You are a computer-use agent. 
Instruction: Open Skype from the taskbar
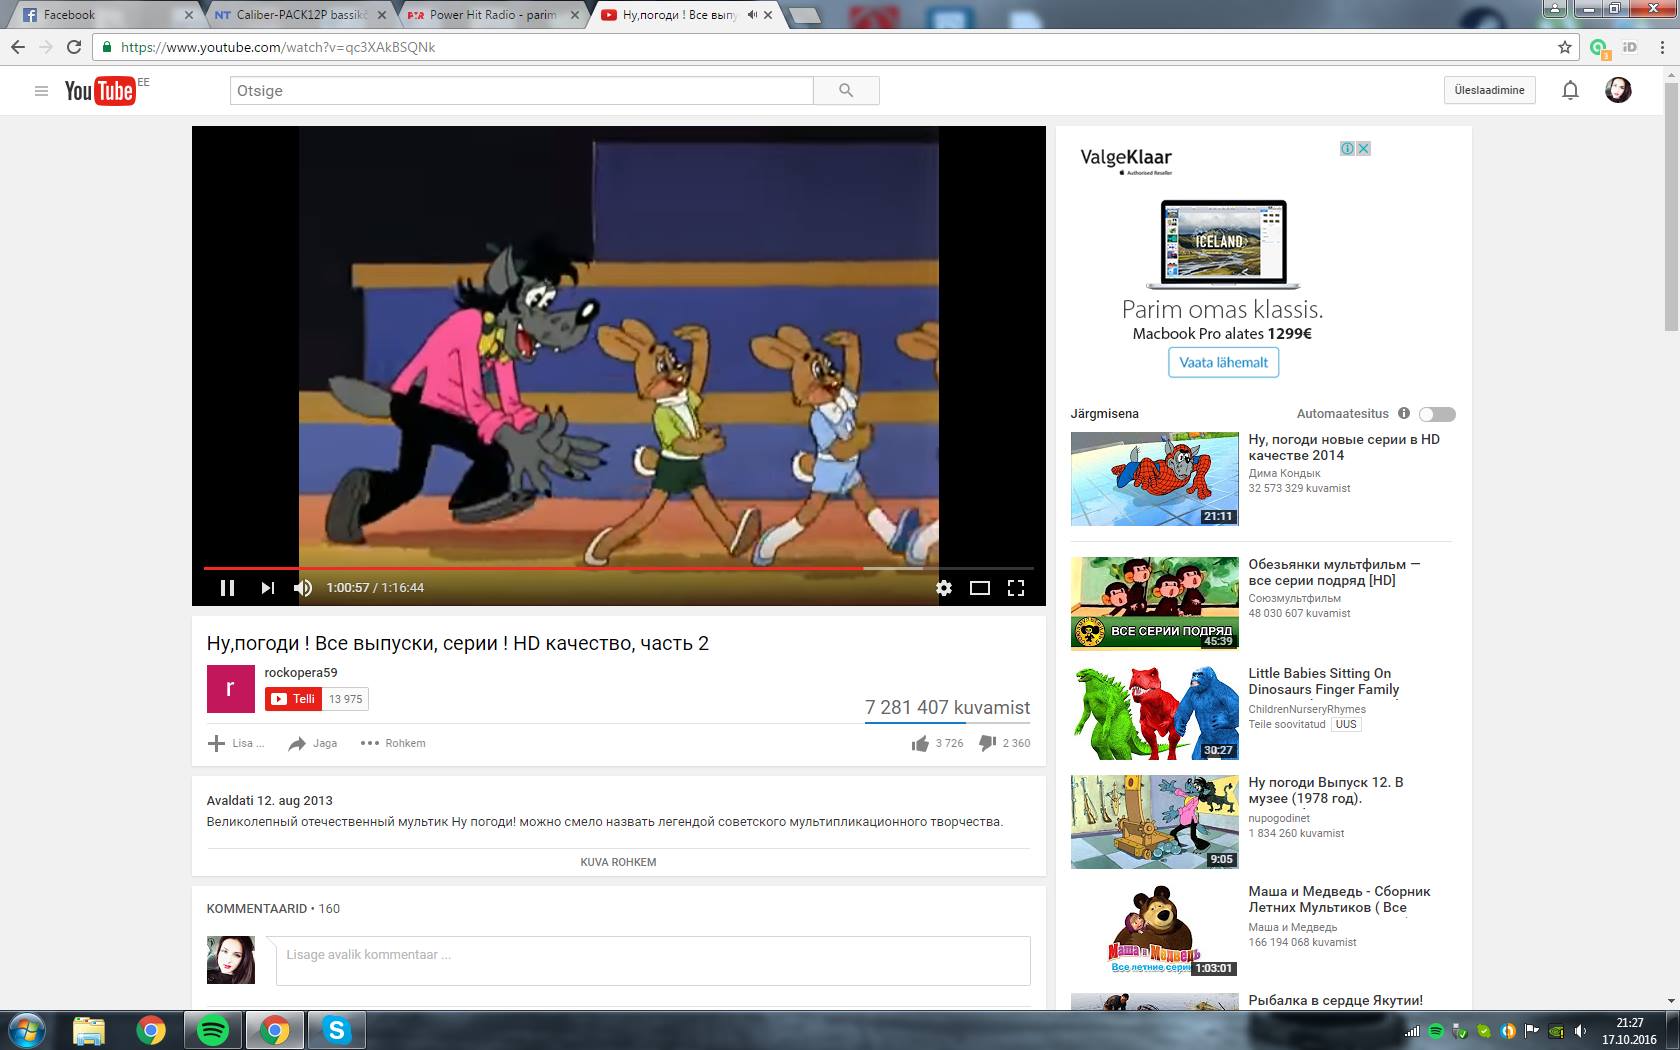pyautogui.click(x=337, y=1030)
